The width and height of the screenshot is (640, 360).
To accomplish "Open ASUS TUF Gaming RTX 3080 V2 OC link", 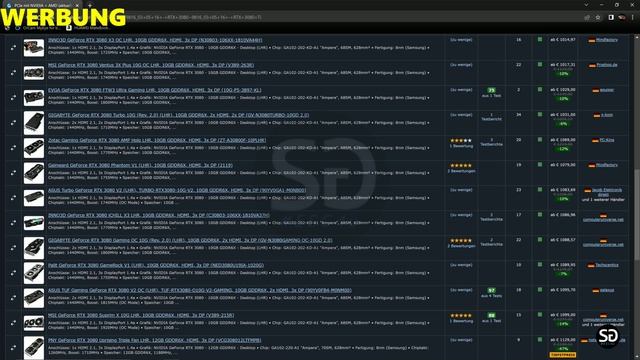I will (x=200, y=290).
